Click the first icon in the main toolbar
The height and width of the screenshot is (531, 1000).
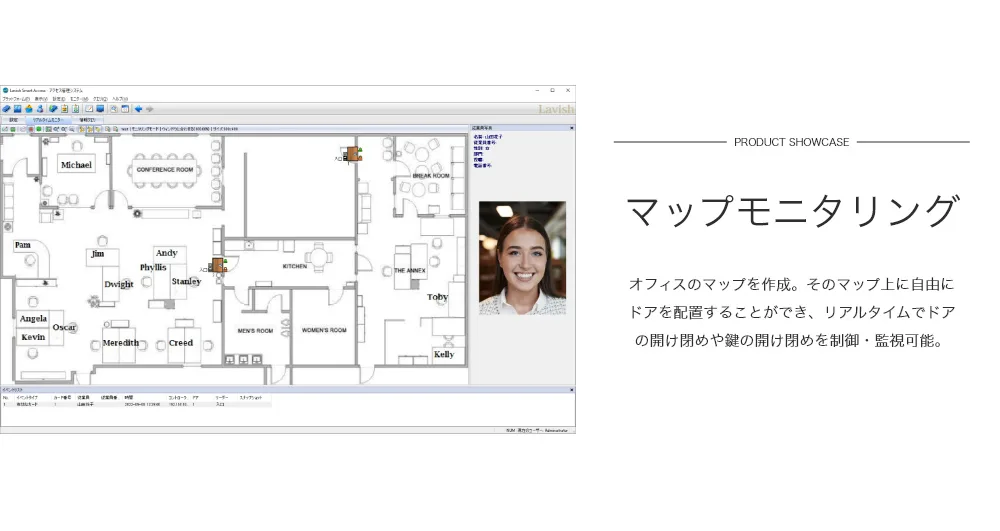[x=6, y=109]
